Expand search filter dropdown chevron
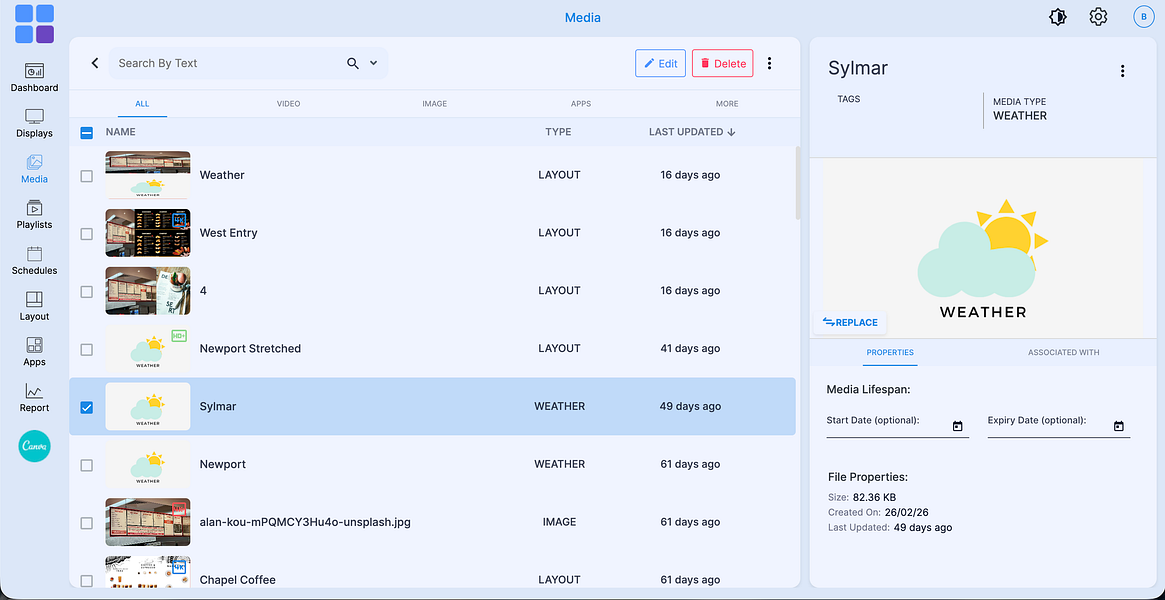1165x600 pixels. 374,63
